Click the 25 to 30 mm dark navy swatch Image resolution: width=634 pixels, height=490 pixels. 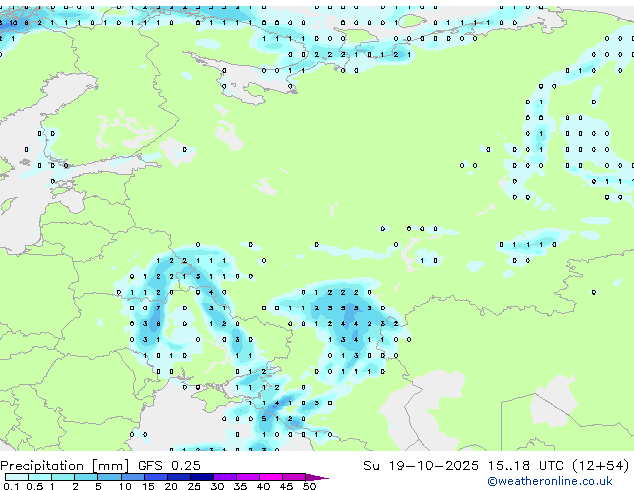tap(201, 477)
